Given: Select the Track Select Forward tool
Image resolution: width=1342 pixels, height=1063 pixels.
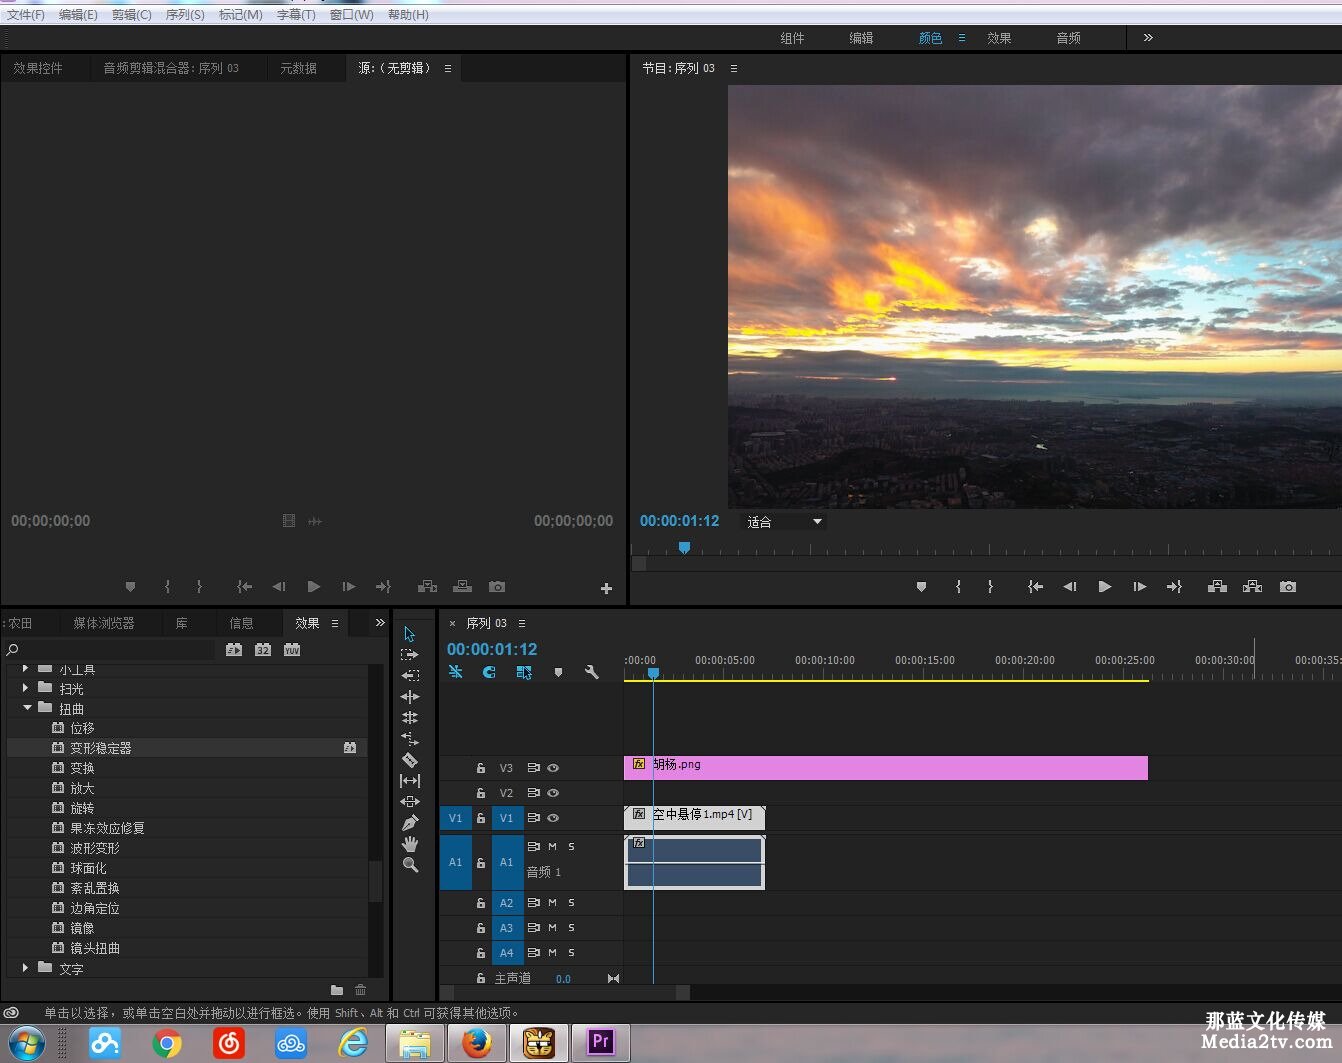Looking at the screenshot, I should coord(410,655).
